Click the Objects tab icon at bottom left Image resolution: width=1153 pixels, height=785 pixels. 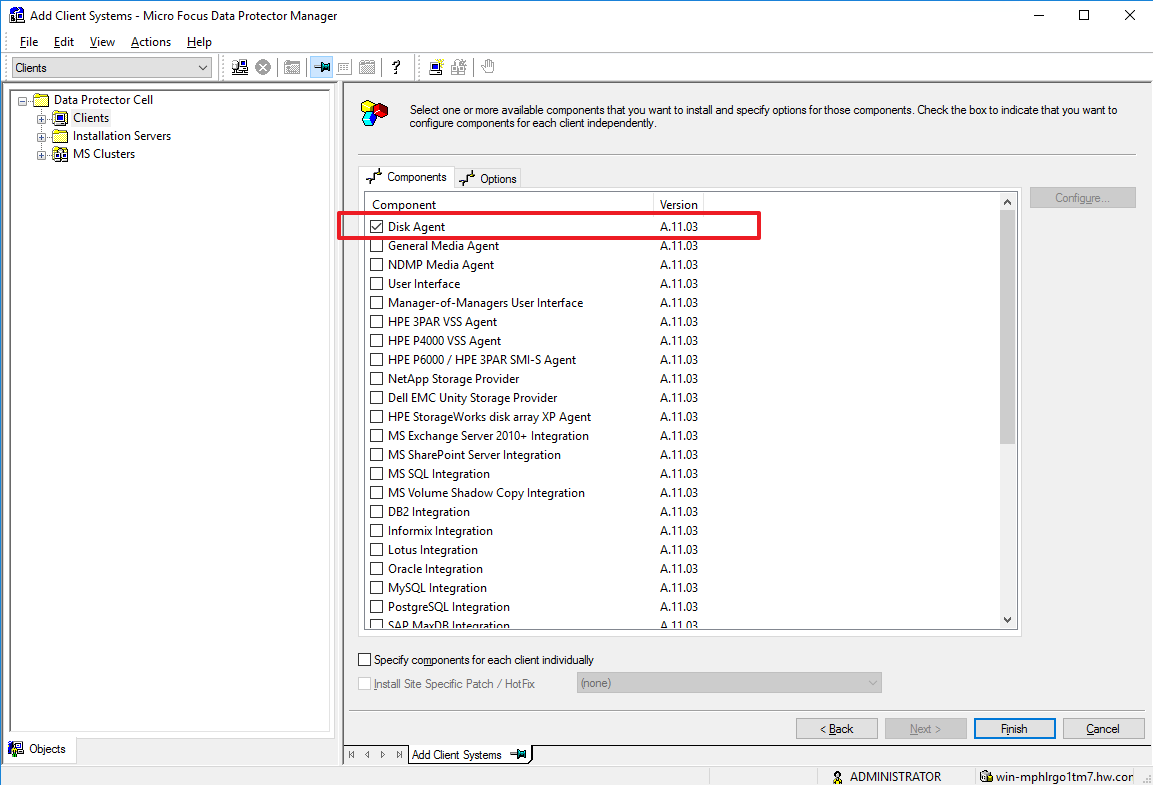(15, 748)
